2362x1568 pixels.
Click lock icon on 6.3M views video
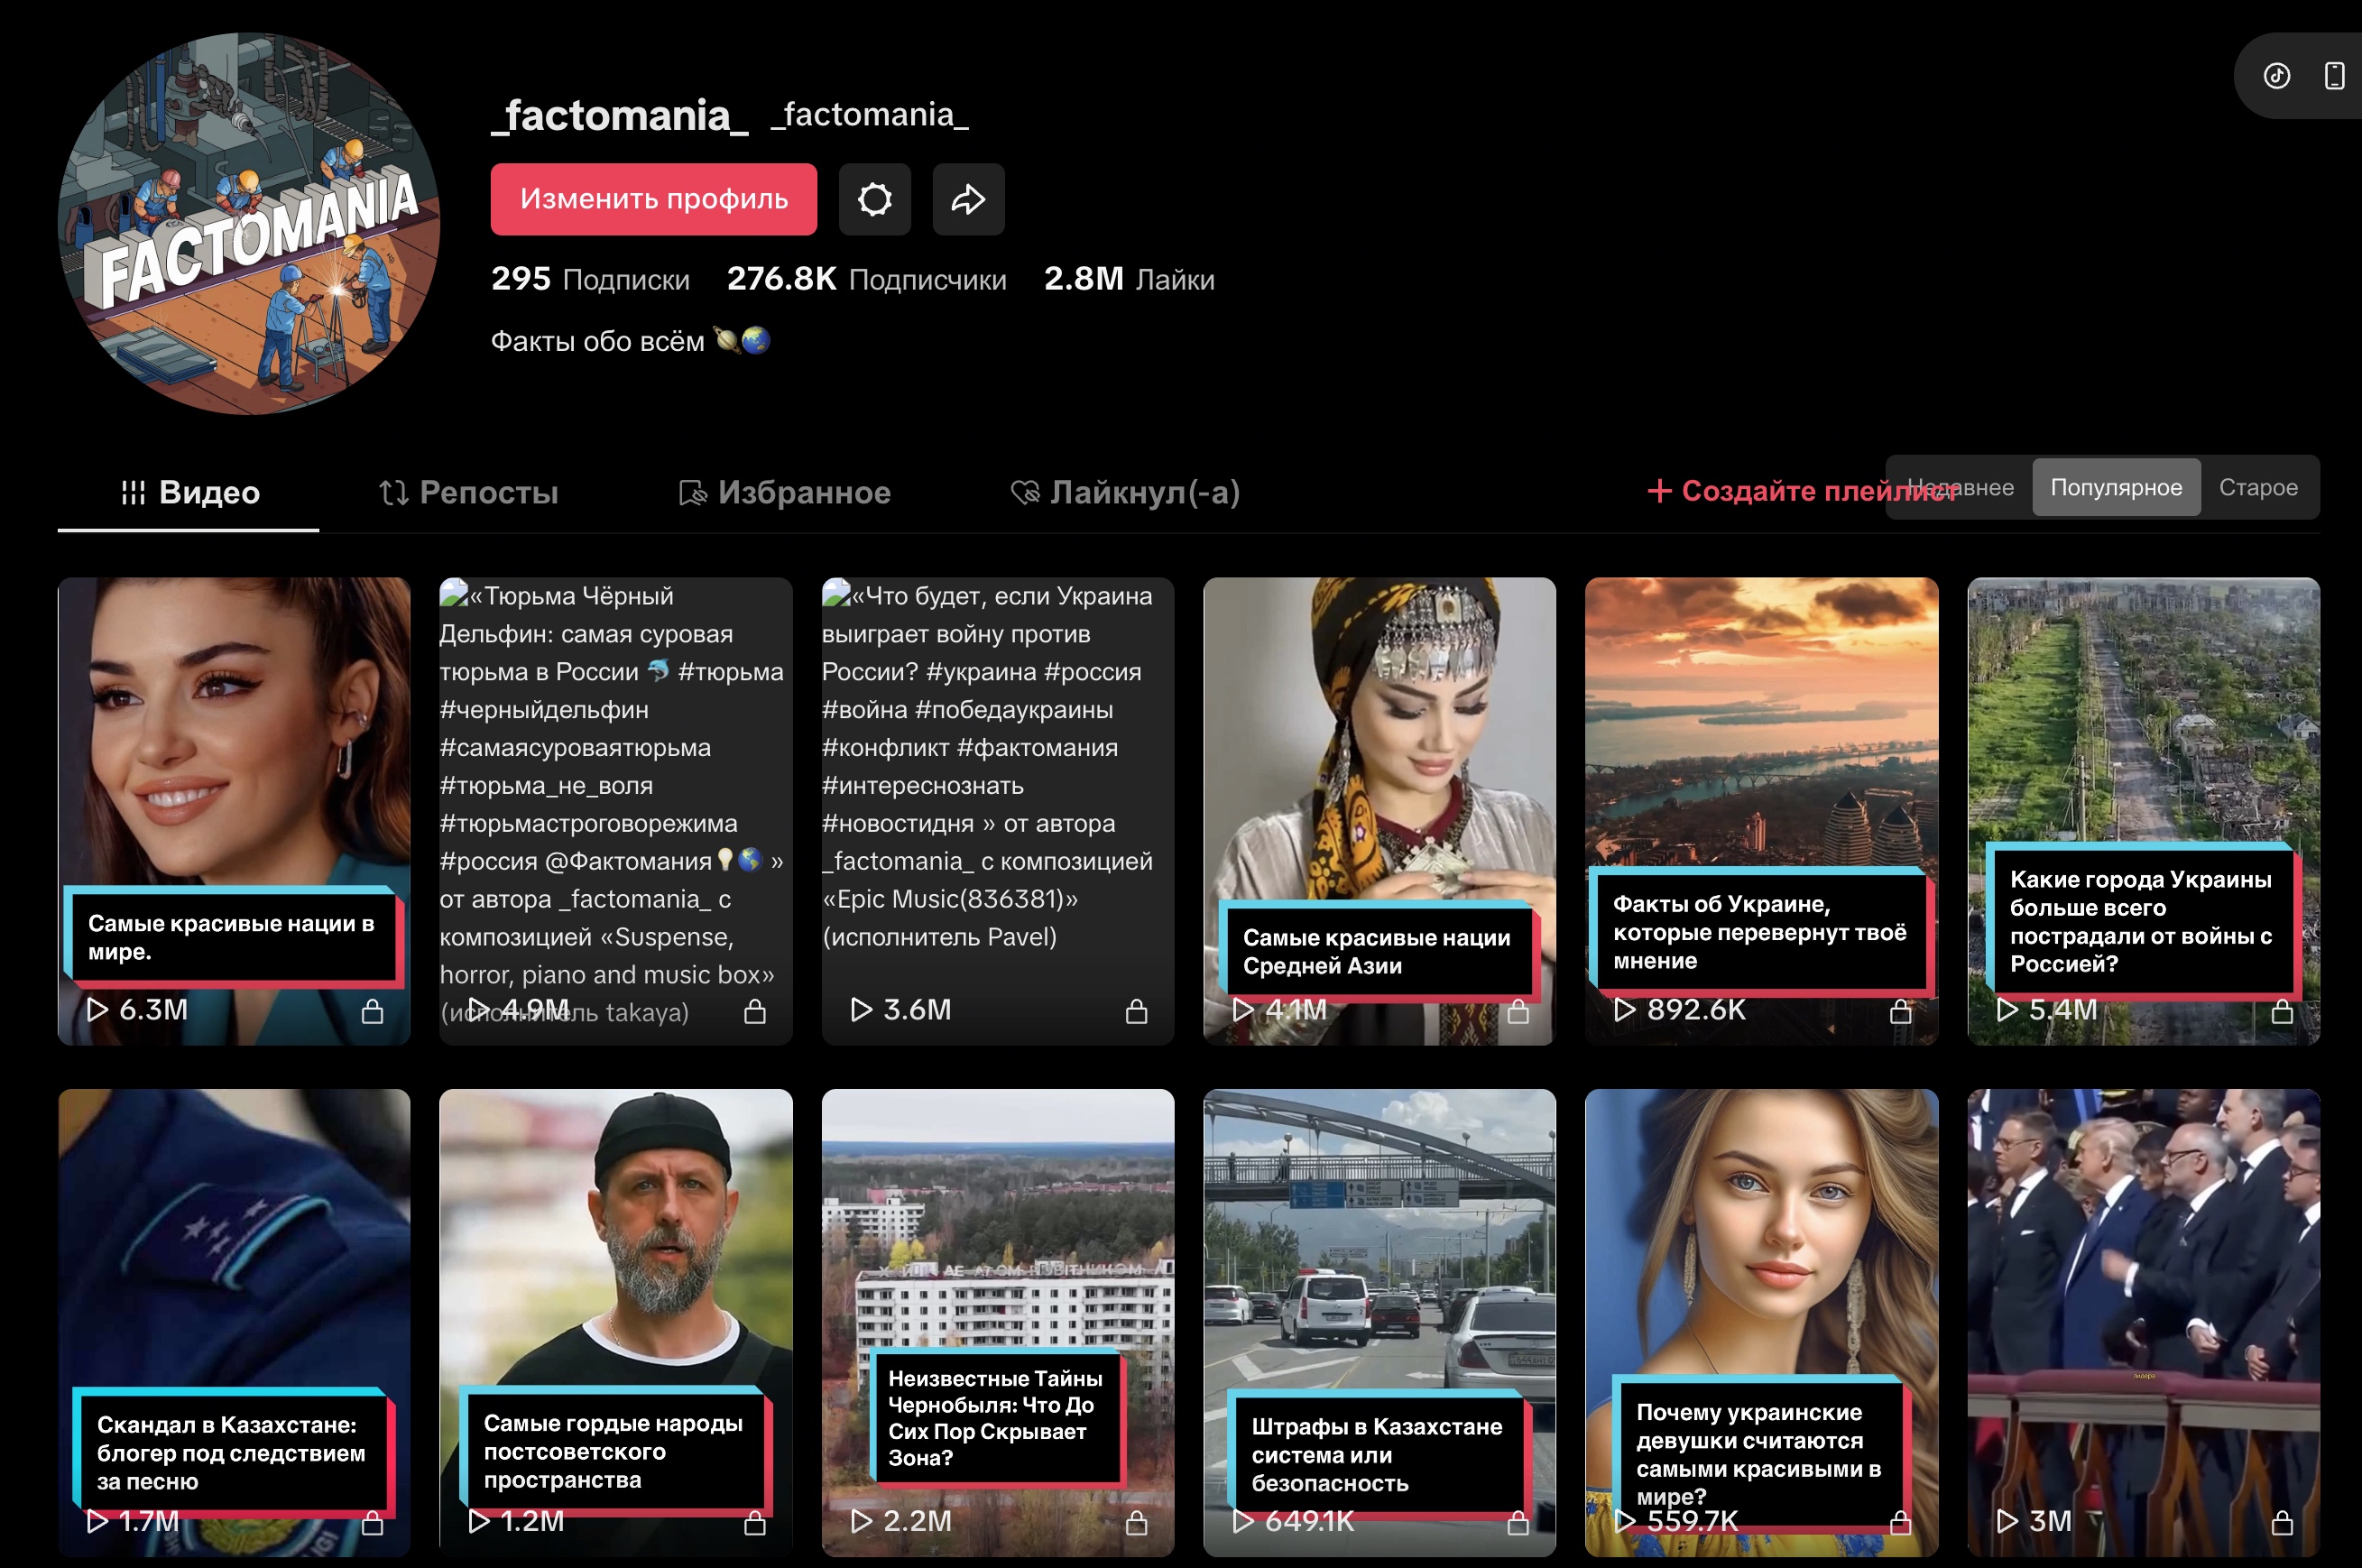[x=372, y=1011]
